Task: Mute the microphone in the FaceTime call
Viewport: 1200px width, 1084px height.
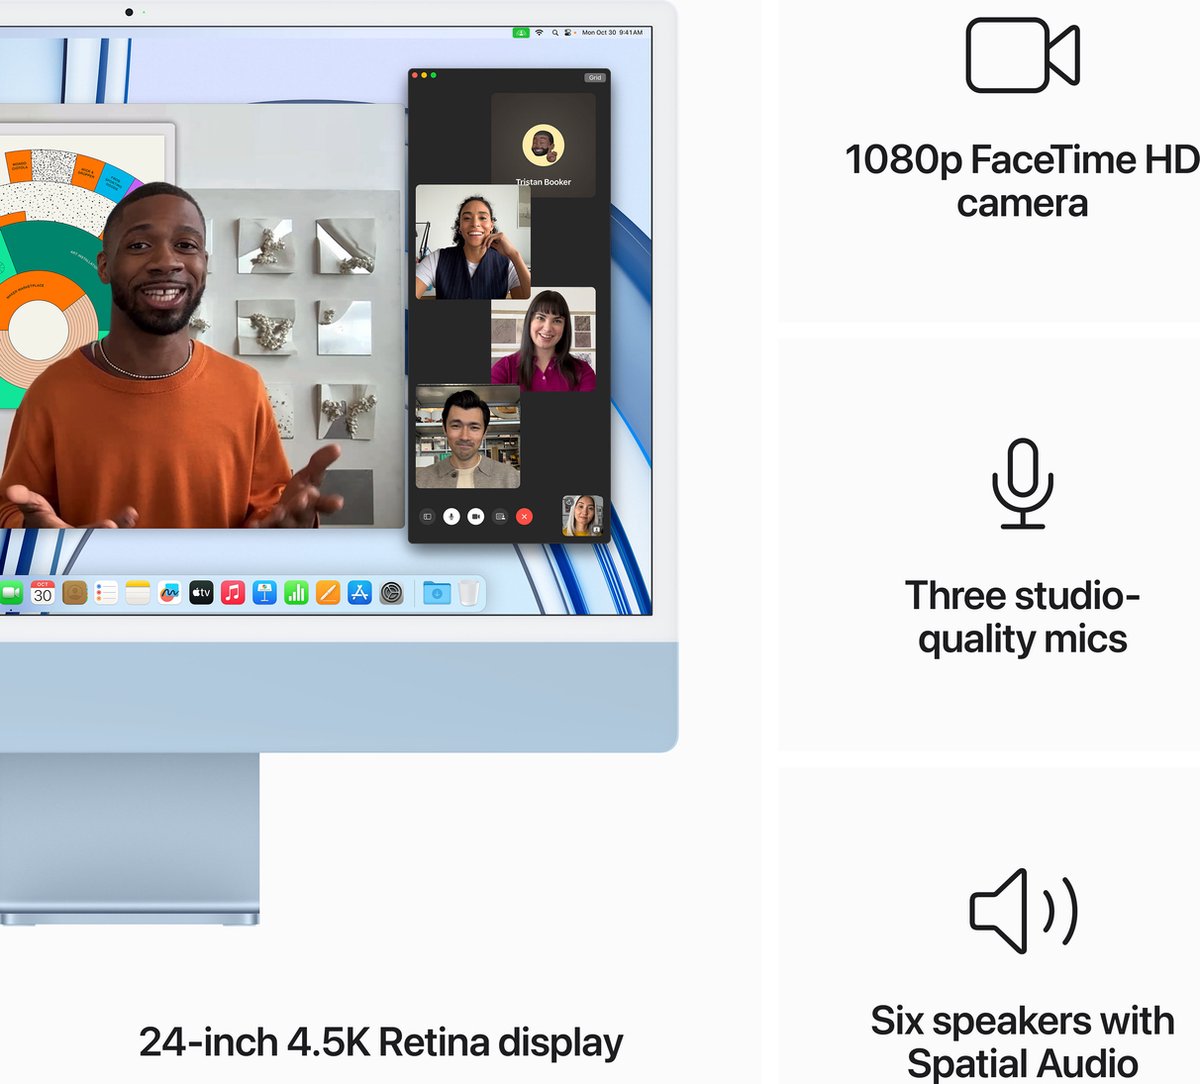Action: (451, 516)
